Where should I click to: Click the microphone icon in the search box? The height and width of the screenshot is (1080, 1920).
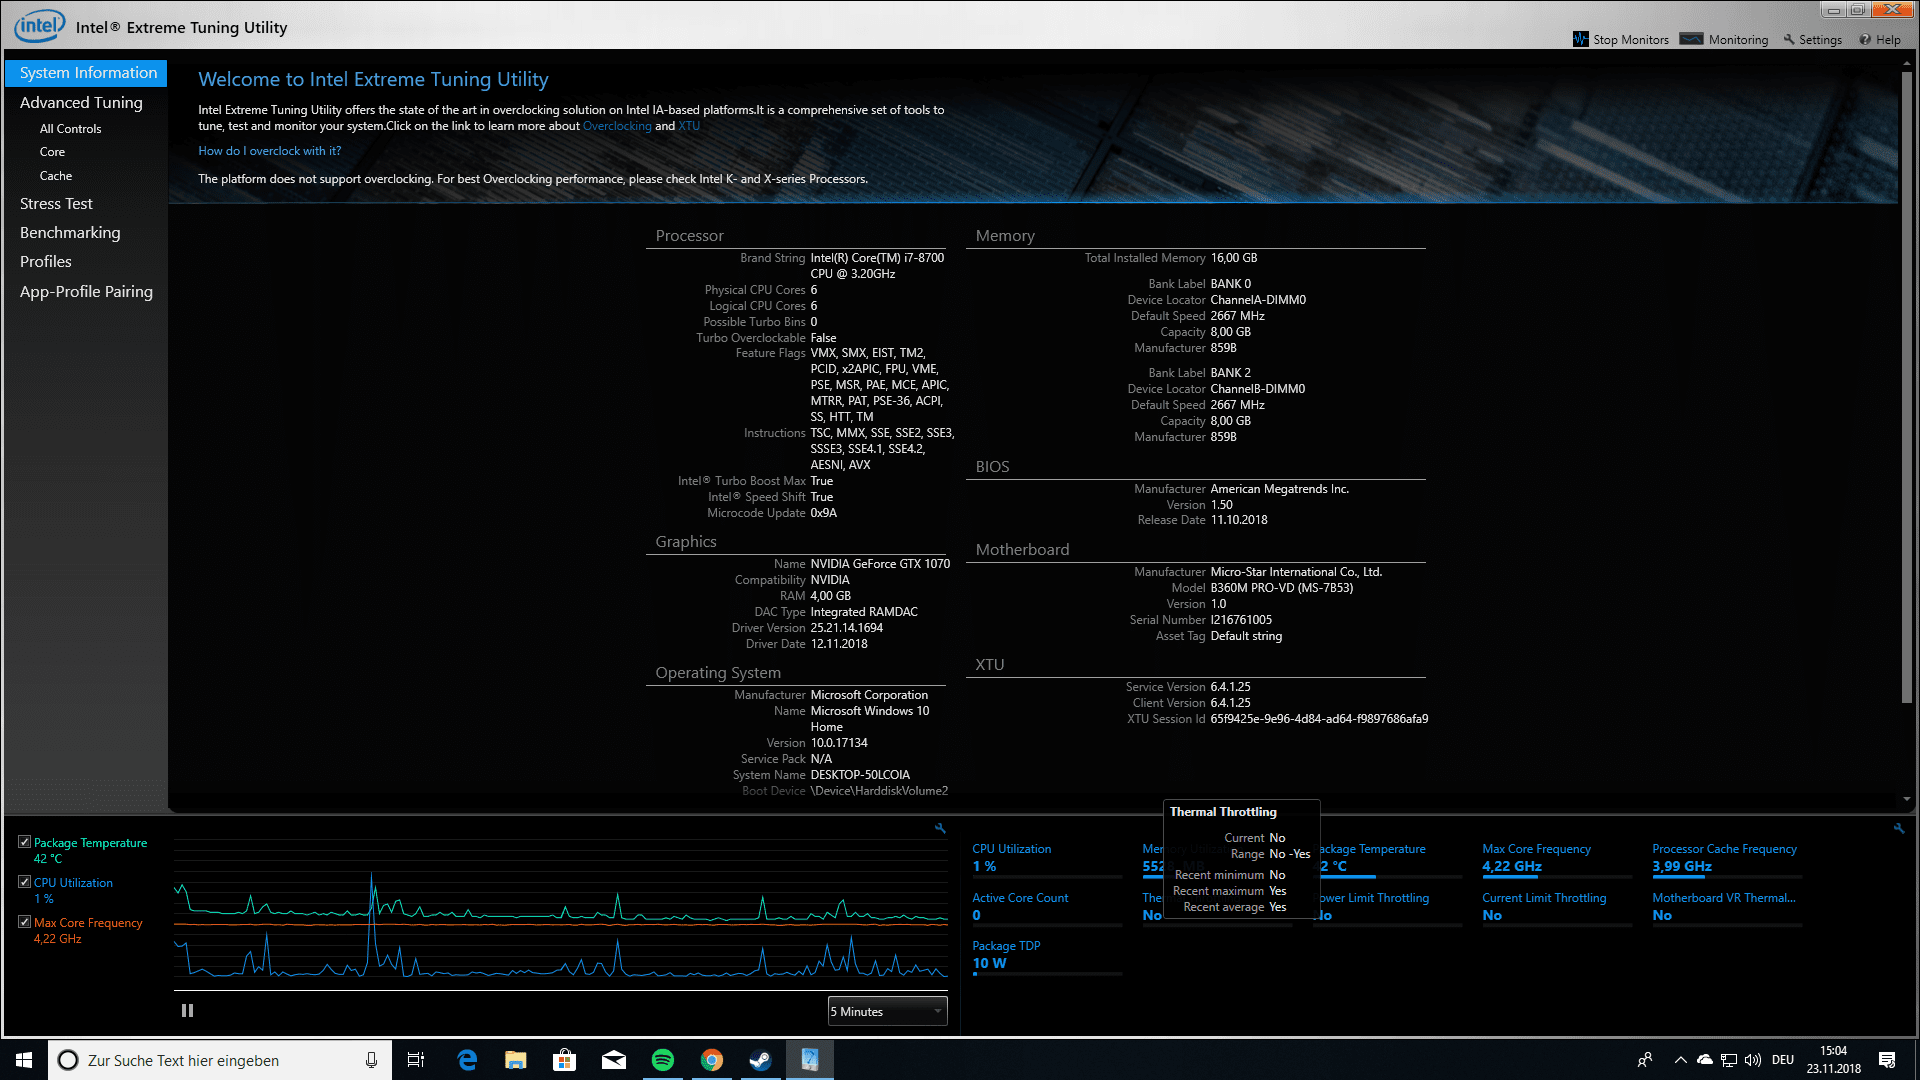371,1060
